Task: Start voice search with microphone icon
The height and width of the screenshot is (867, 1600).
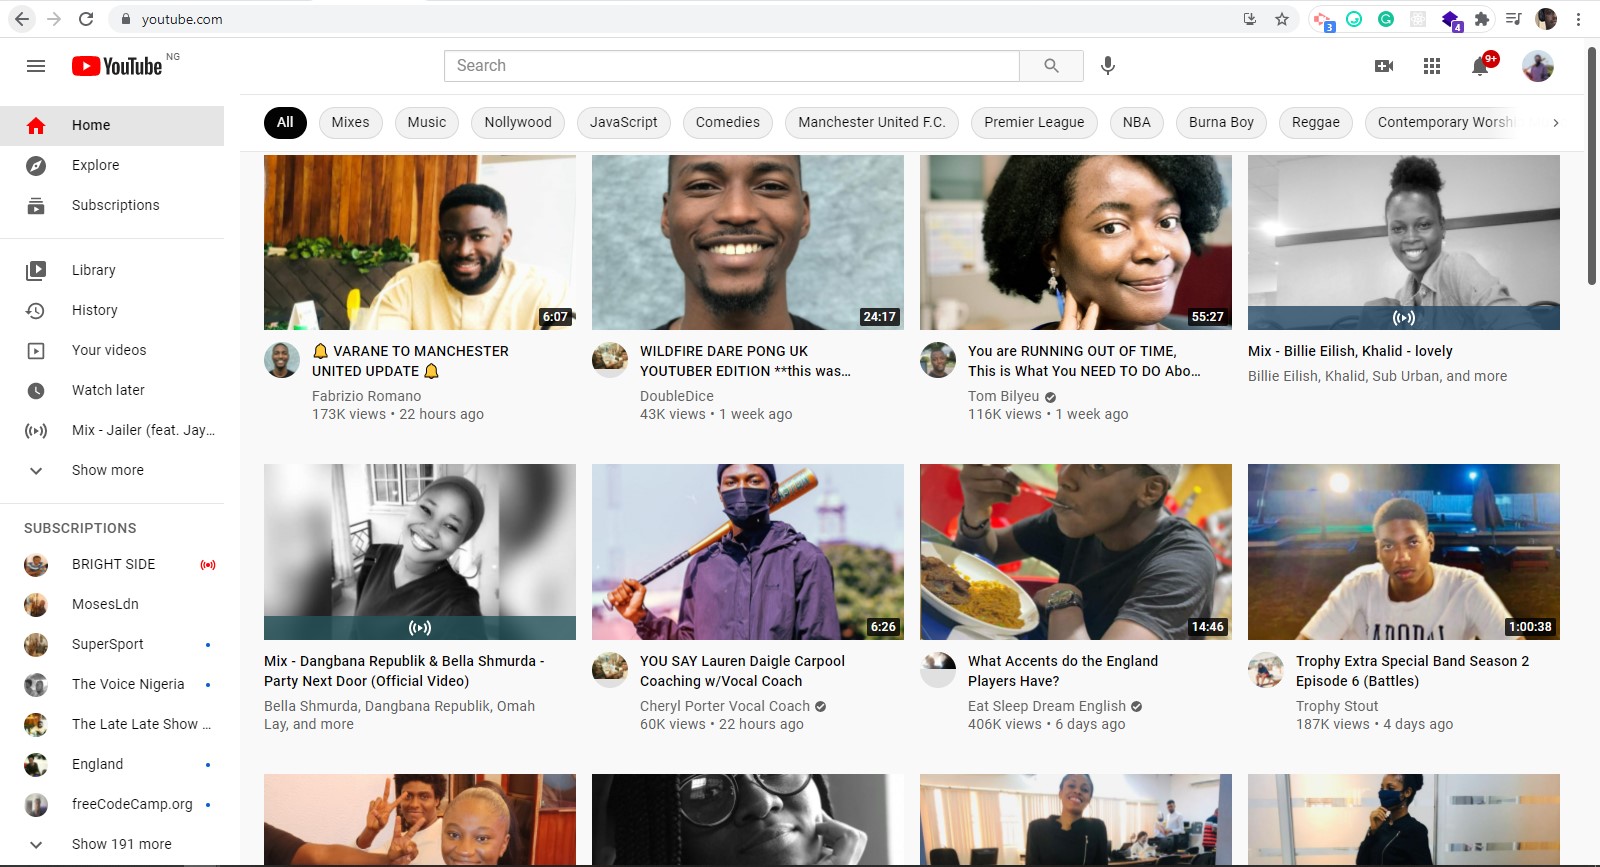Action: [x=1108, y=66]
